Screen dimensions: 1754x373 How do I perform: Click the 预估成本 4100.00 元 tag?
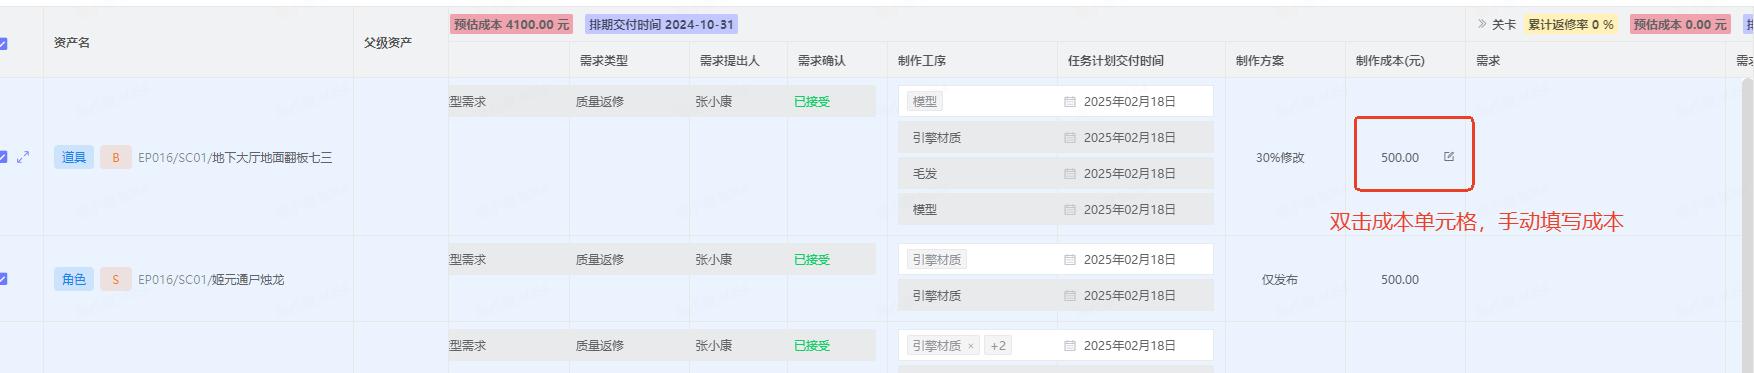click(511, 24)
